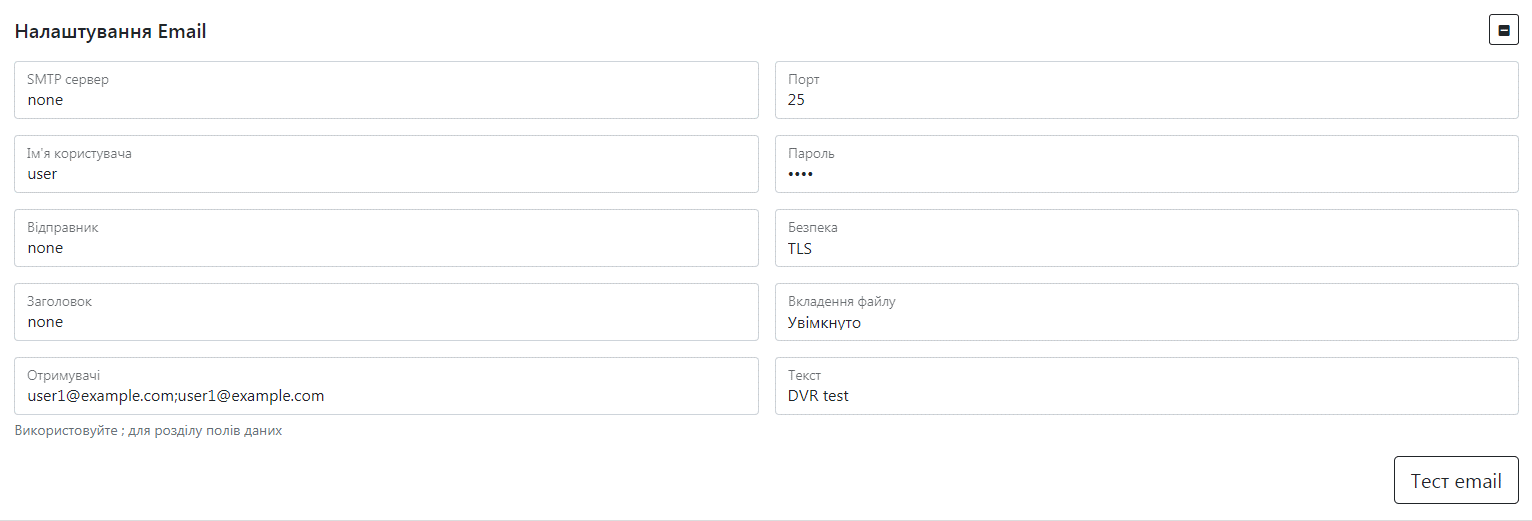The width and height of the screenshot is (1532, 521).
Task: Focus the Заголовок subject field
Action: (x=386, y=322)
